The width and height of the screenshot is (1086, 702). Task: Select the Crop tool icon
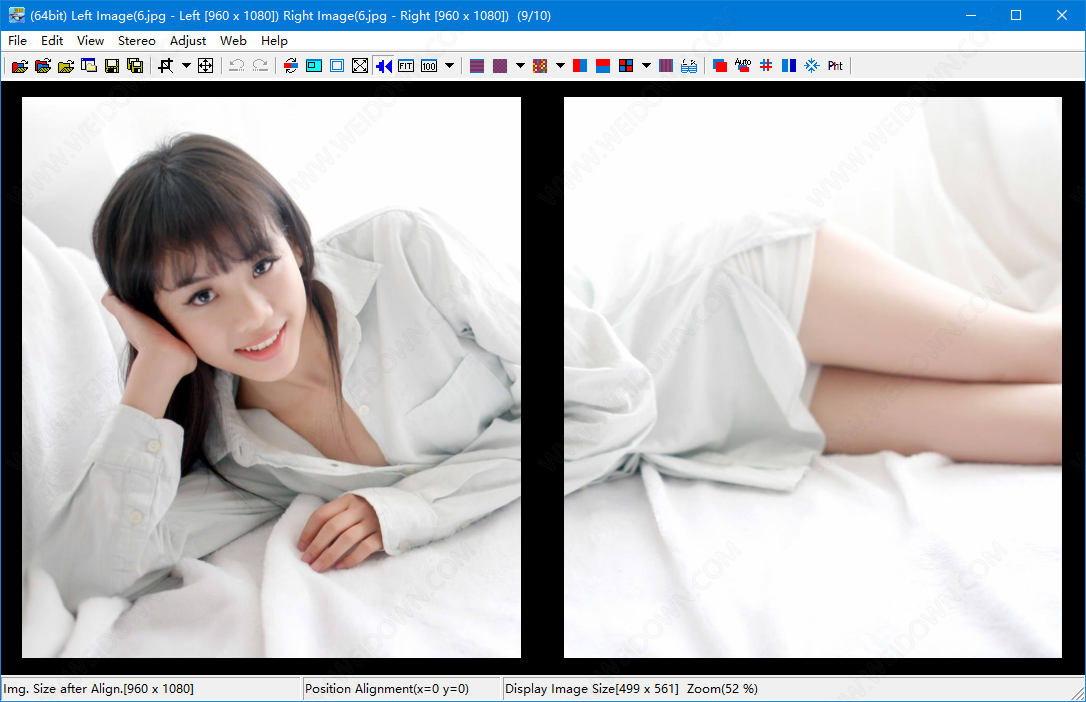pyautogui.click(x=166, y=66)
